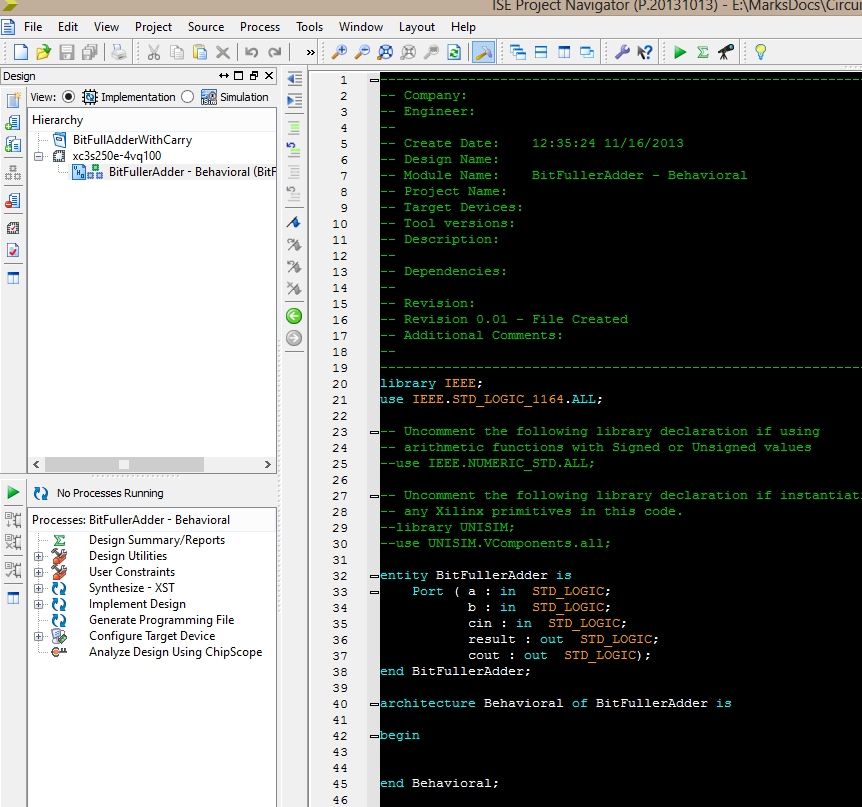The image size is (862, 807).
Task: Open the Tools menu
Action: (x=310, y=27)
